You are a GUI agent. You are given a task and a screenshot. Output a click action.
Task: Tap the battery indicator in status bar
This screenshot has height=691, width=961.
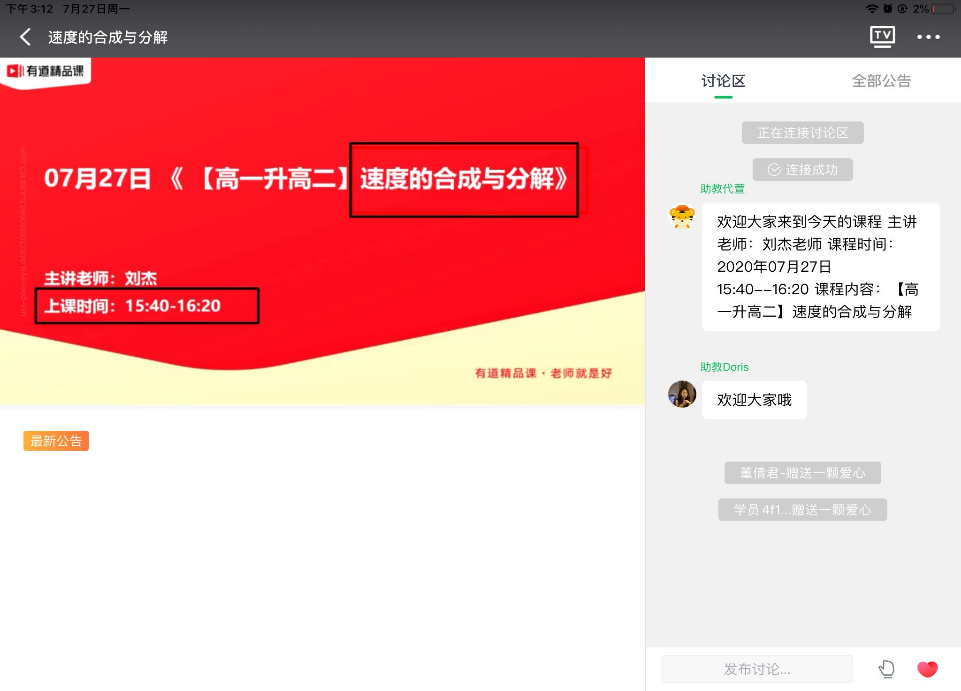point(943,8)
